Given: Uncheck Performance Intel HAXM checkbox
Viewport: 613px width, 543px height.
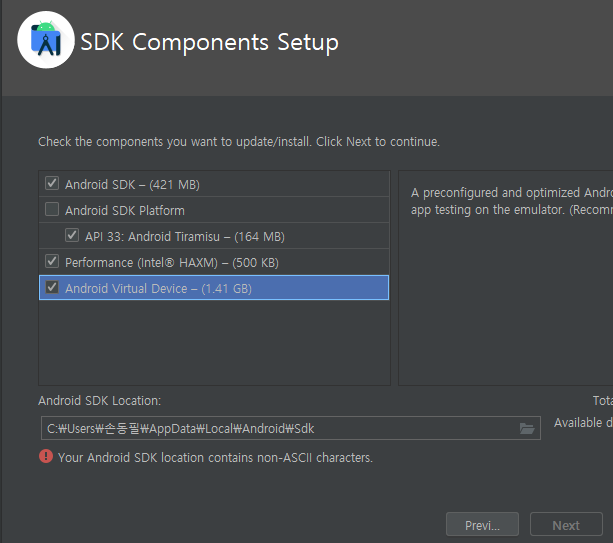Looking at the screenshot, I should (x=52, y=261).
